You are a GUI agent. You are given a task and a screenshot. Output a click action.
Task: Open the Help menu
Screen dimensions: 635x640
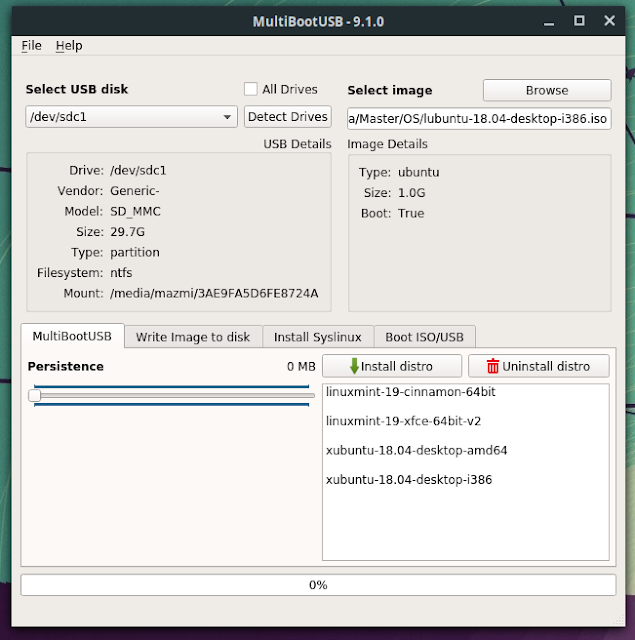pos(69,46)
